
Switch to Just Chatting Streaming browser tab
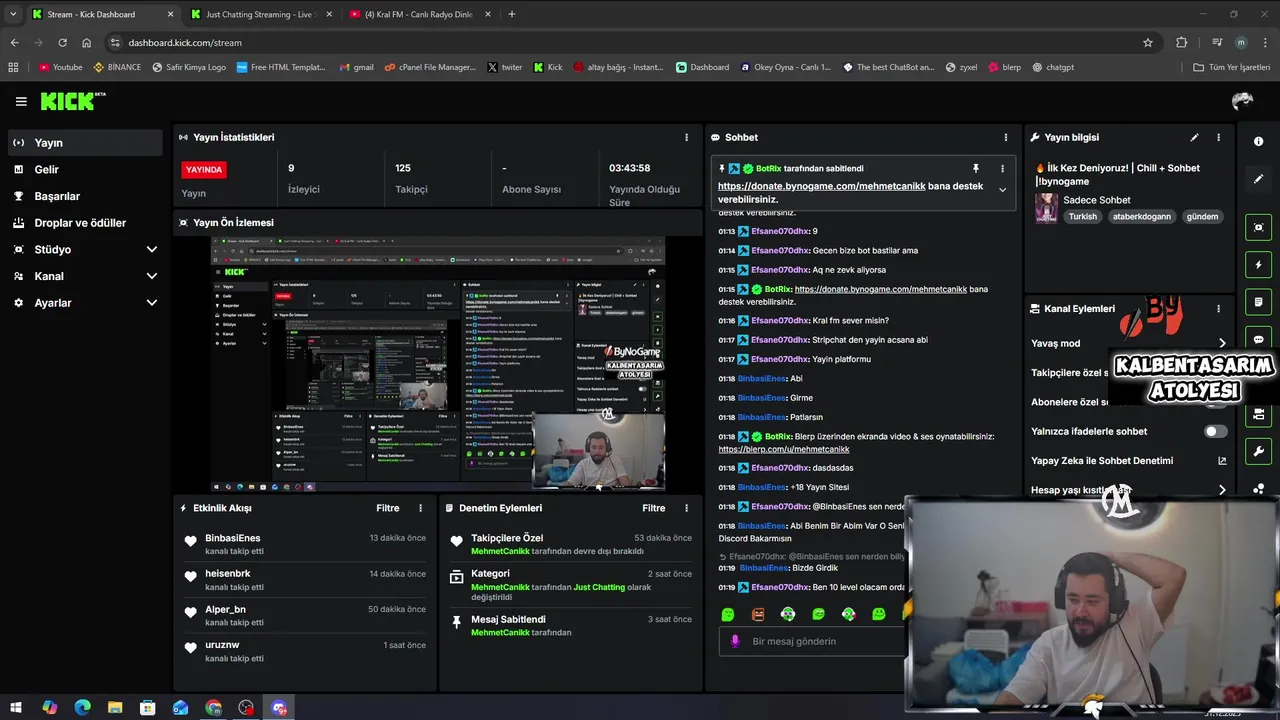[x=261, y=14]
